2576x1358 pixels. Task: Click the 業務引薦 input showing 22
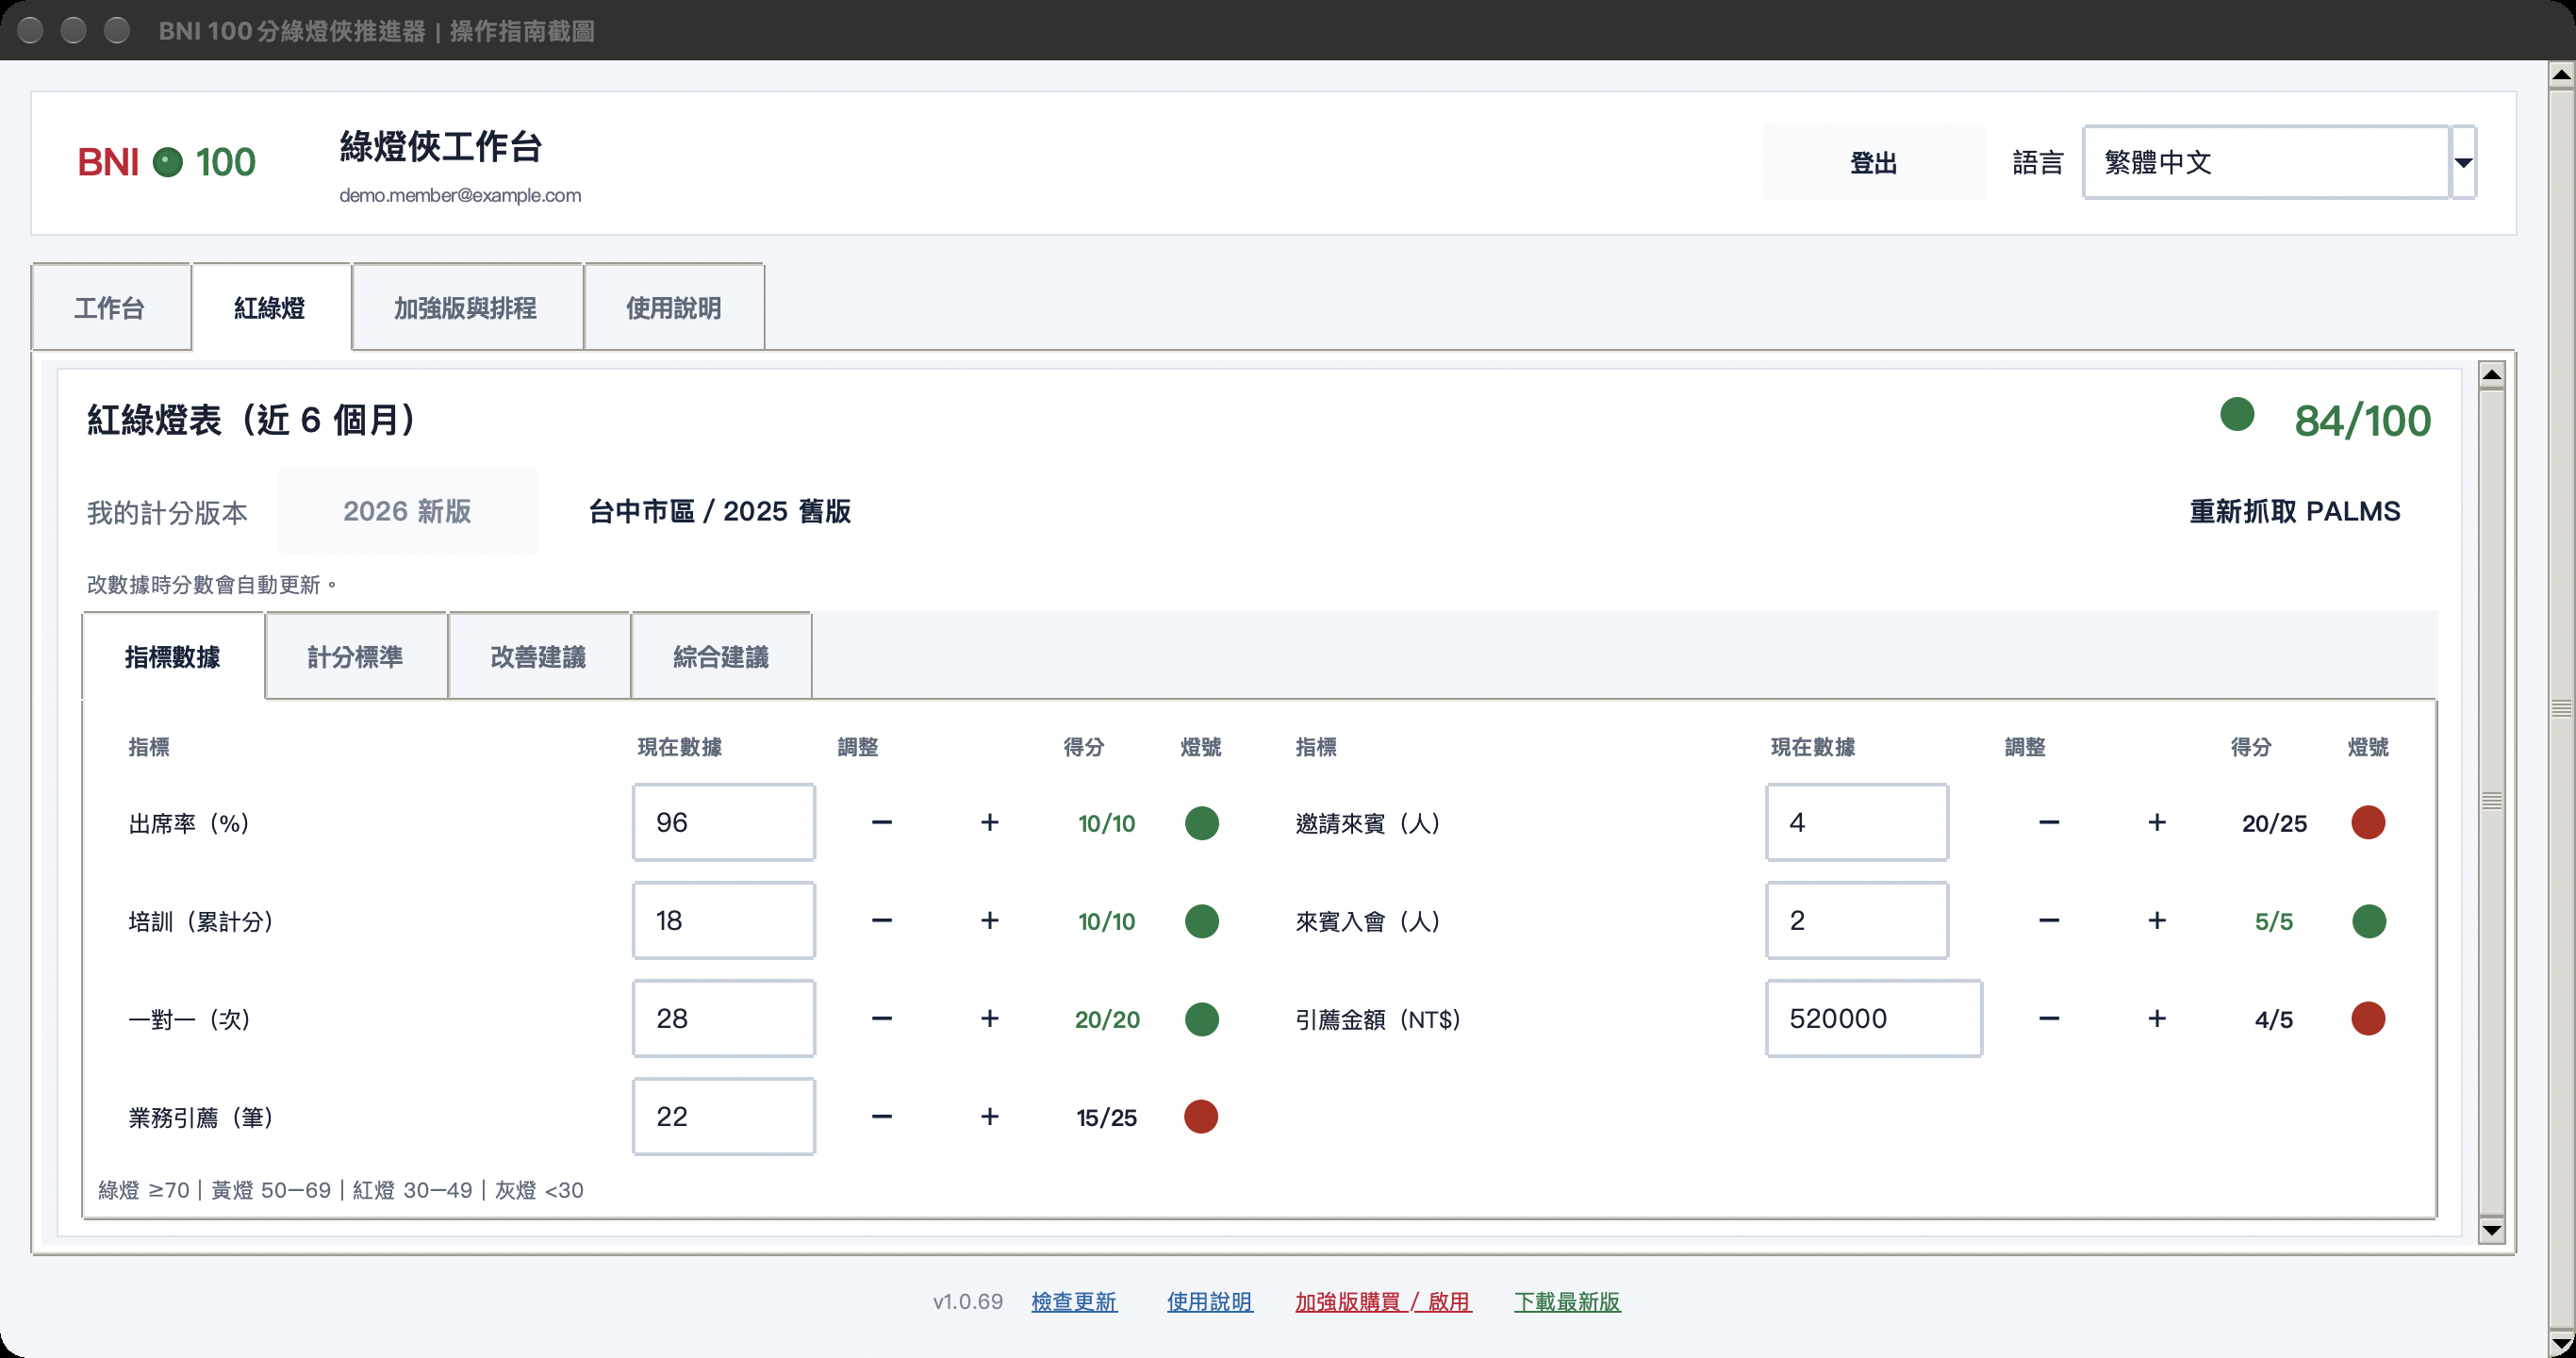(723, 1116)
